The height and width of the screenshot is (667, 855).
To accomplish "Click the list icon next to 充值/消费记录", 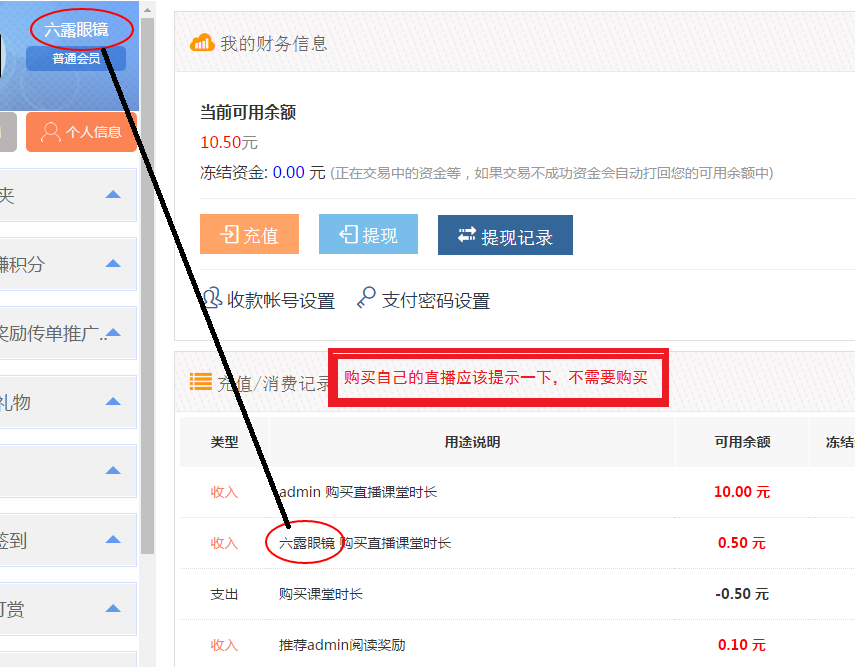I will coord(201,381).
